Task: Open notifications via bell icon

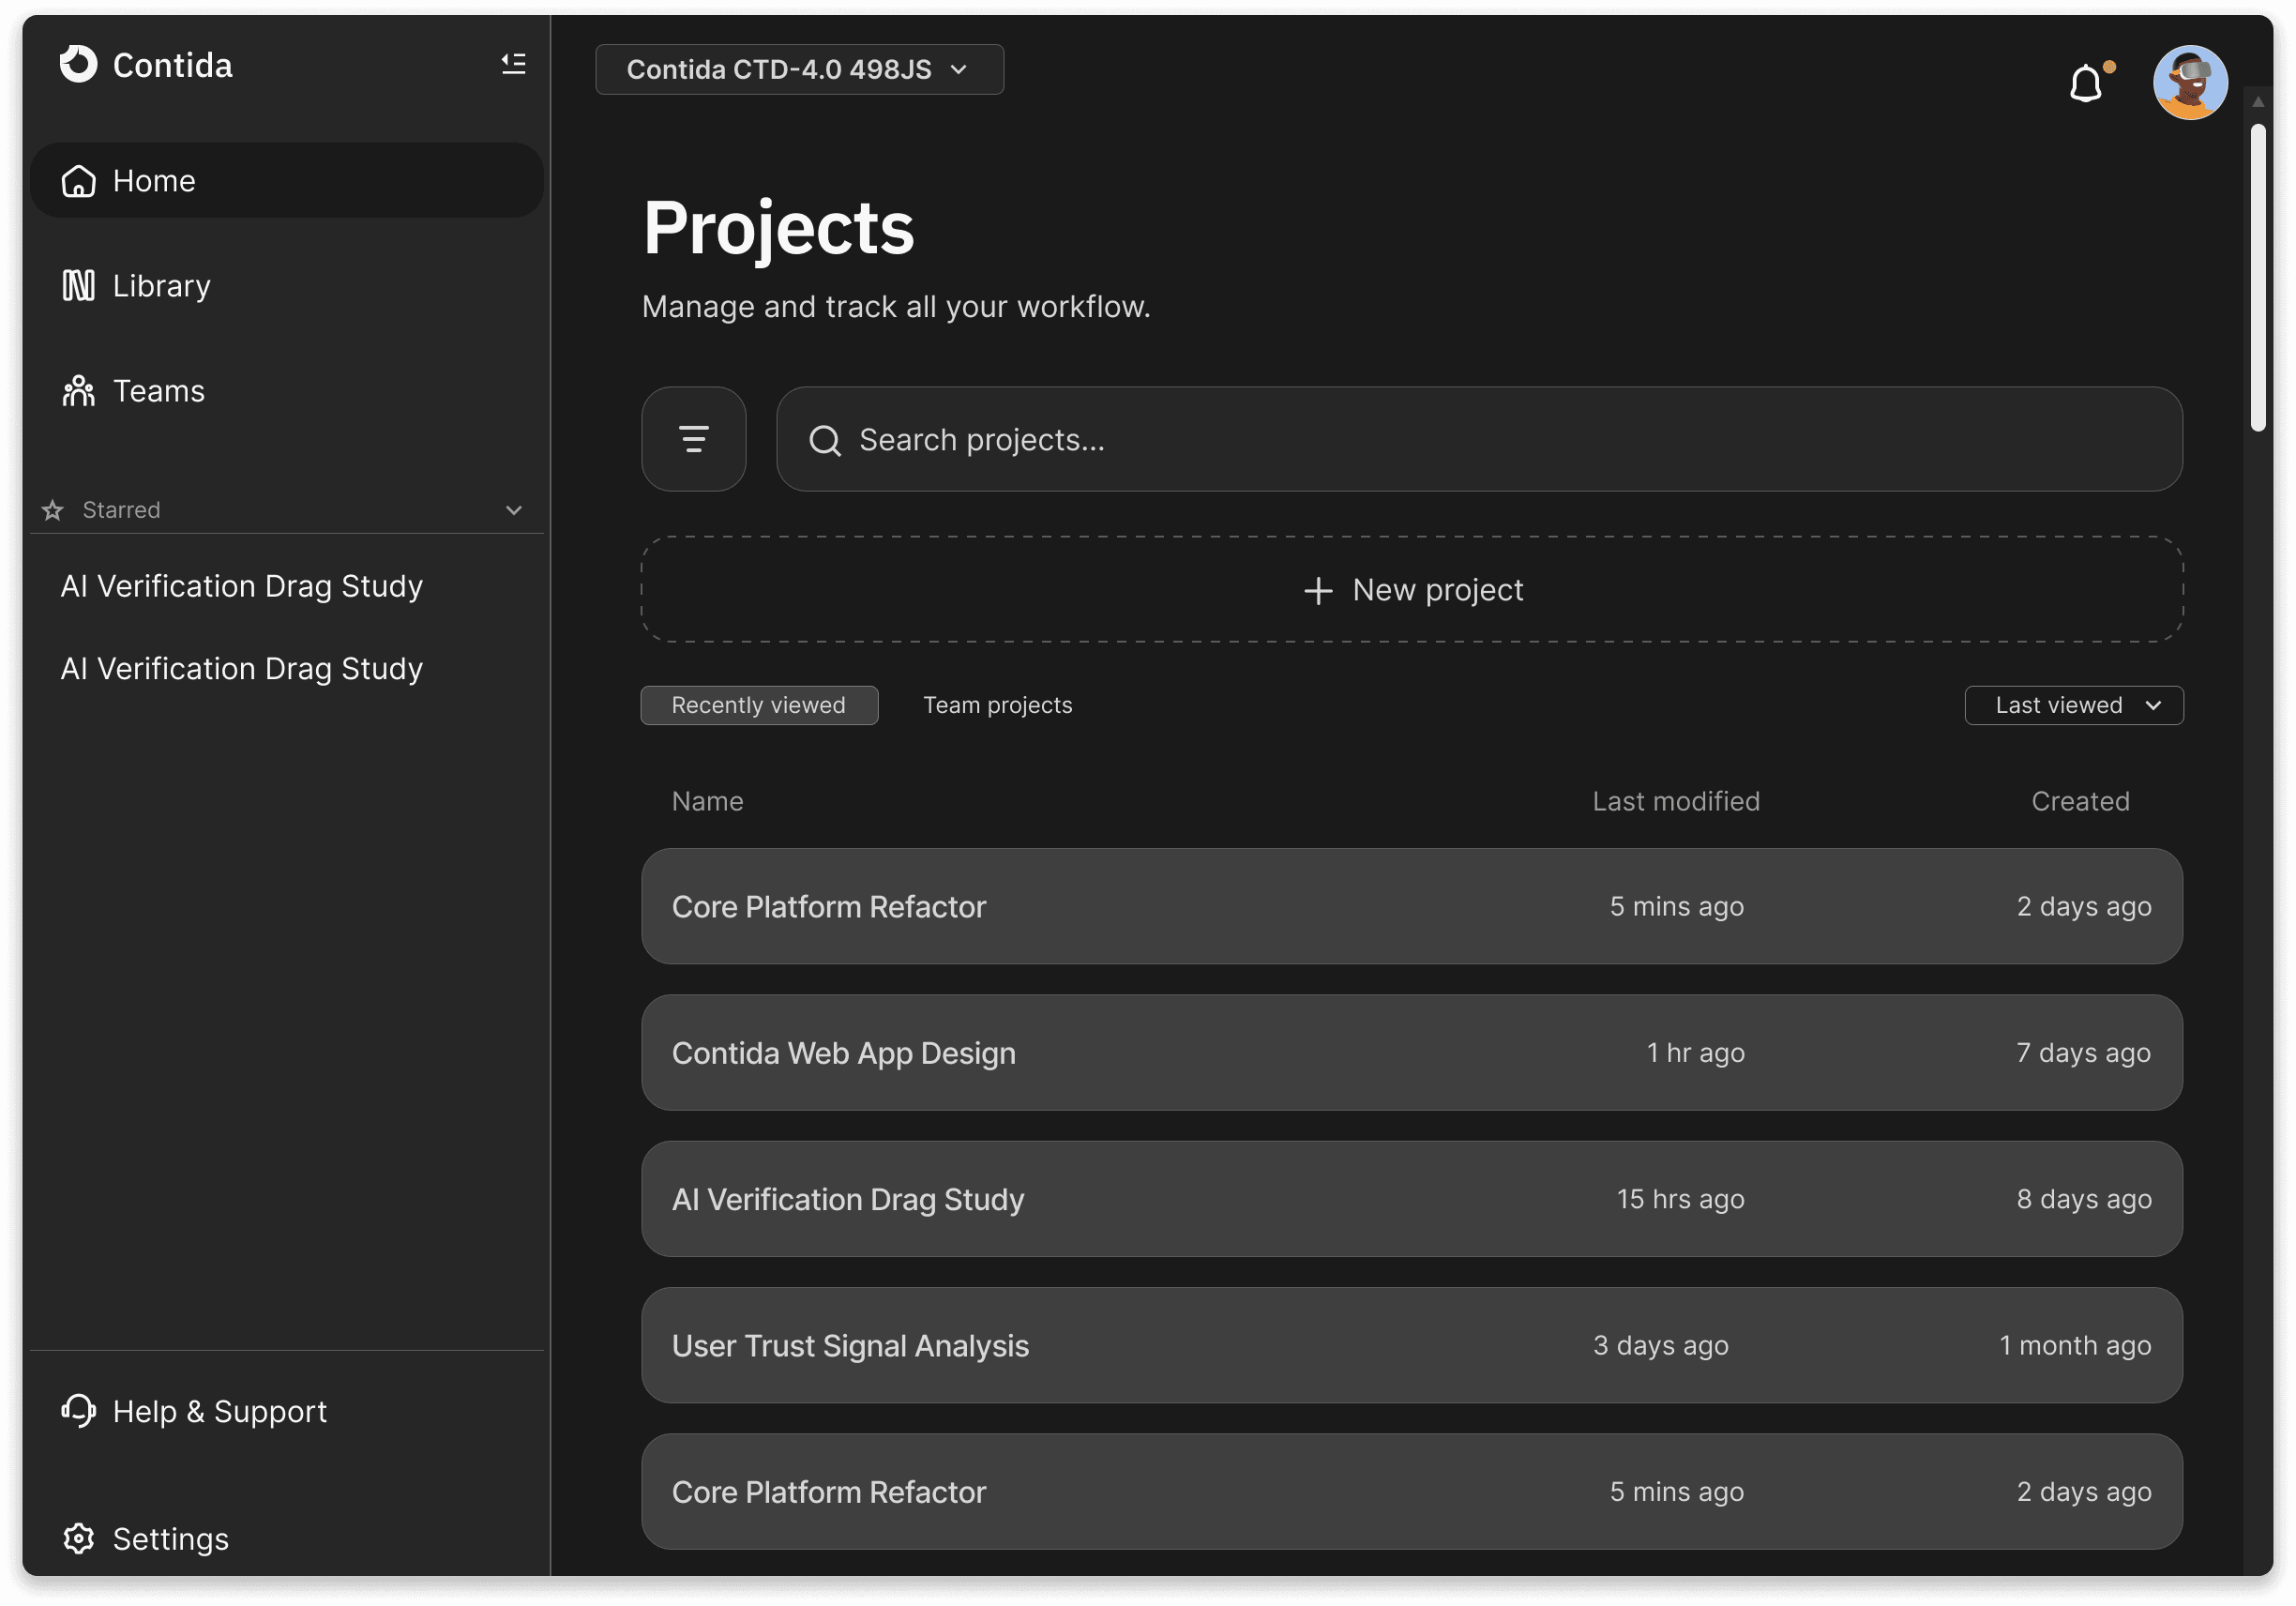Action: point(2086,83)
